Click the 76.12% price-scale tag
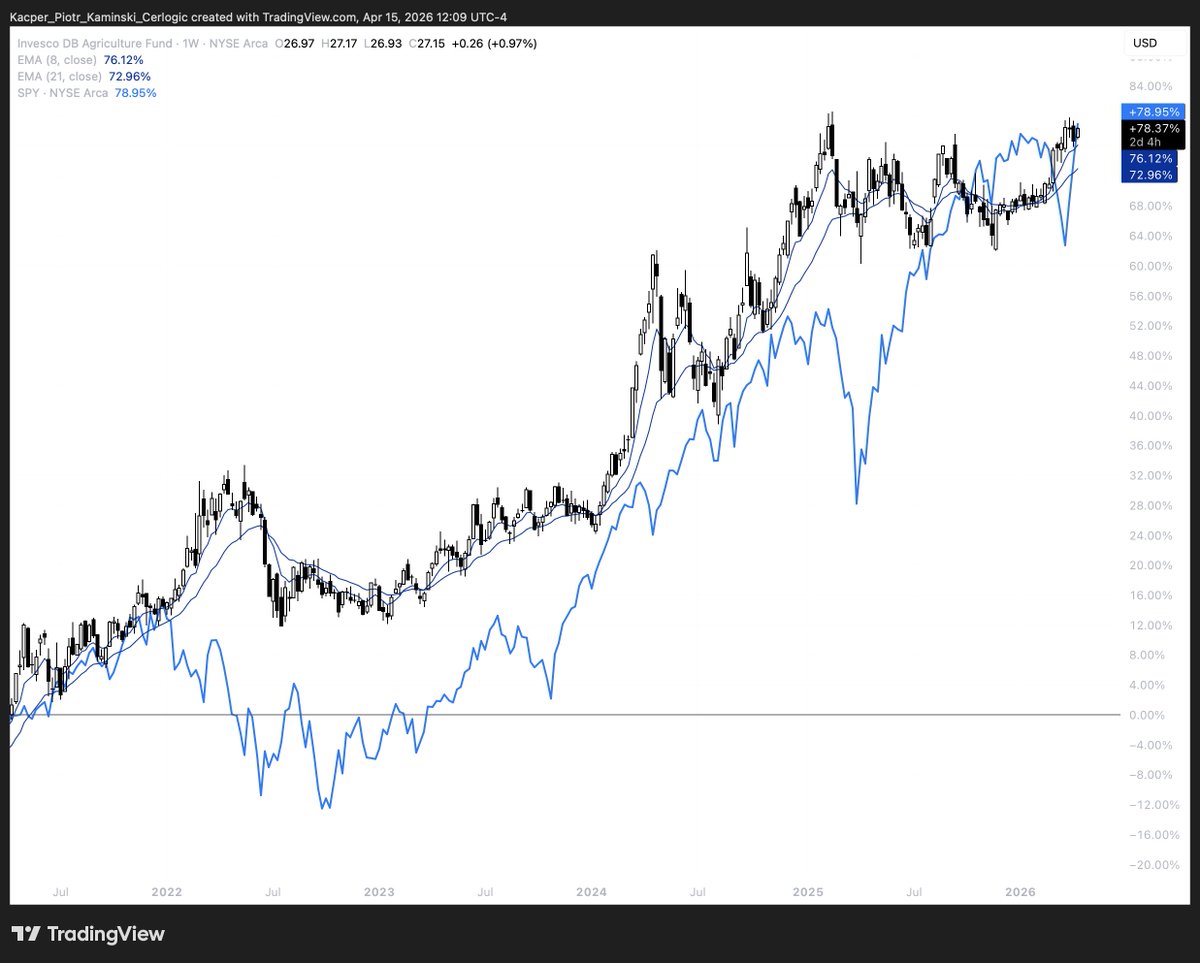Image resolution: width=1200 pixels, height=963 pixels. pyautogui.click(x=1150, y=159)
